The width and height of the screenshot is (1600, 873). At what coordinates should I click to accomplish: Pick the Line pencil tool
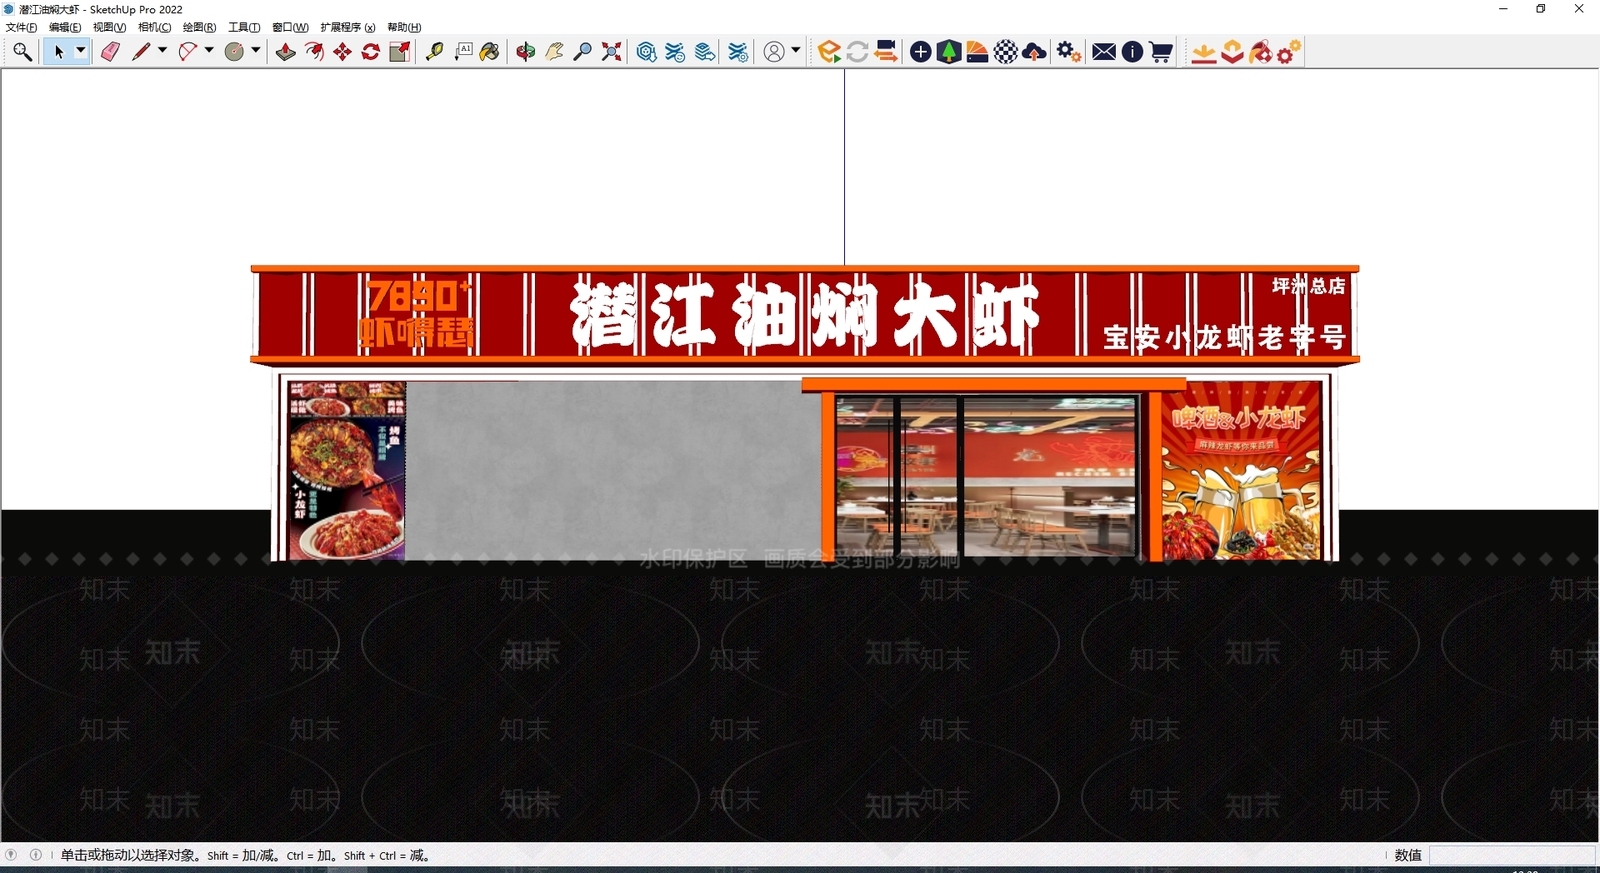[x=141, y=52]
